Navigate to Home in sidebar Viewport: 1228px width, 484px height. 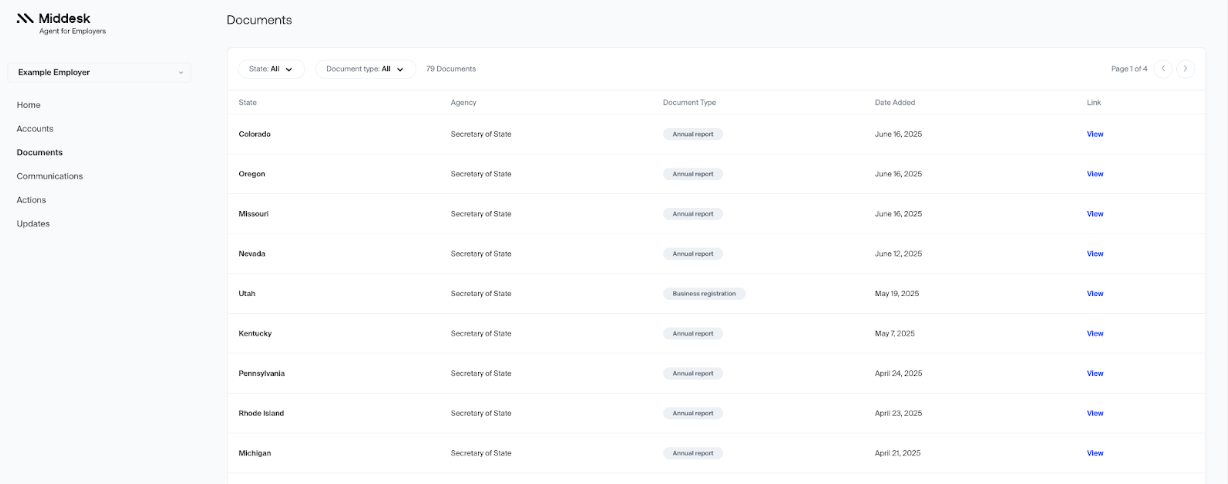click(x=28, y=105)
